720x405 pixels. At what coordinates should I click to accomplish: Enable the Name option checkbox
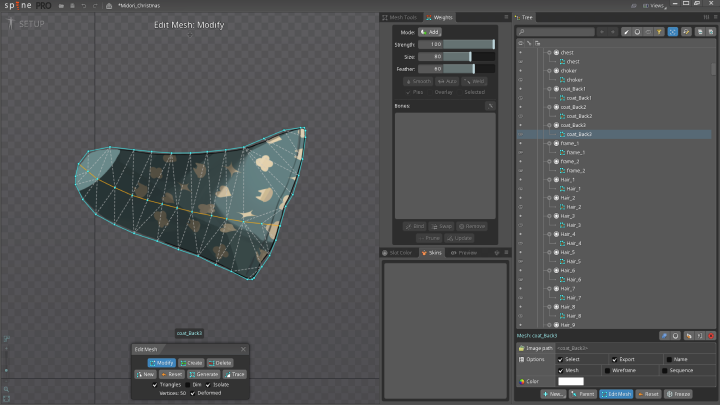(669, 360)
